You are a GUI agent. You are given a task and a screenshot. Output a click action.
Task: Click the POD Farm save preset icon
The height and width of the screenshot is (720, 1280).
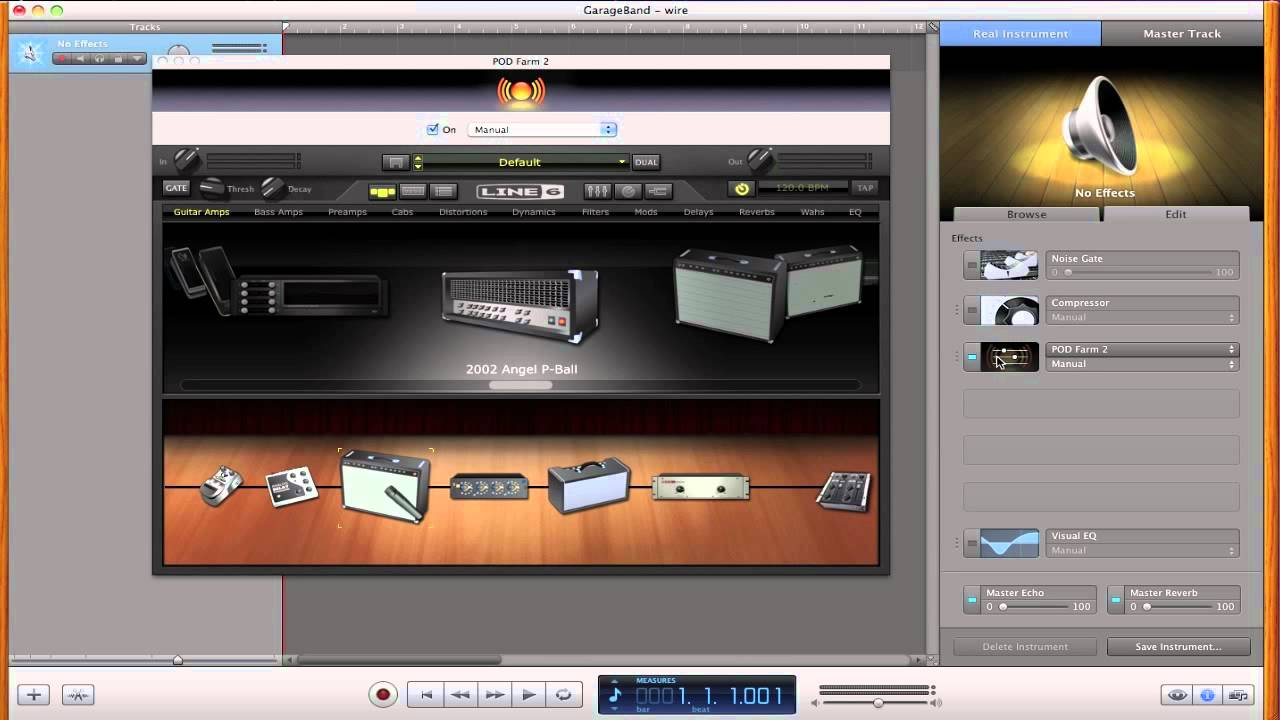click(x=396, y=162)
